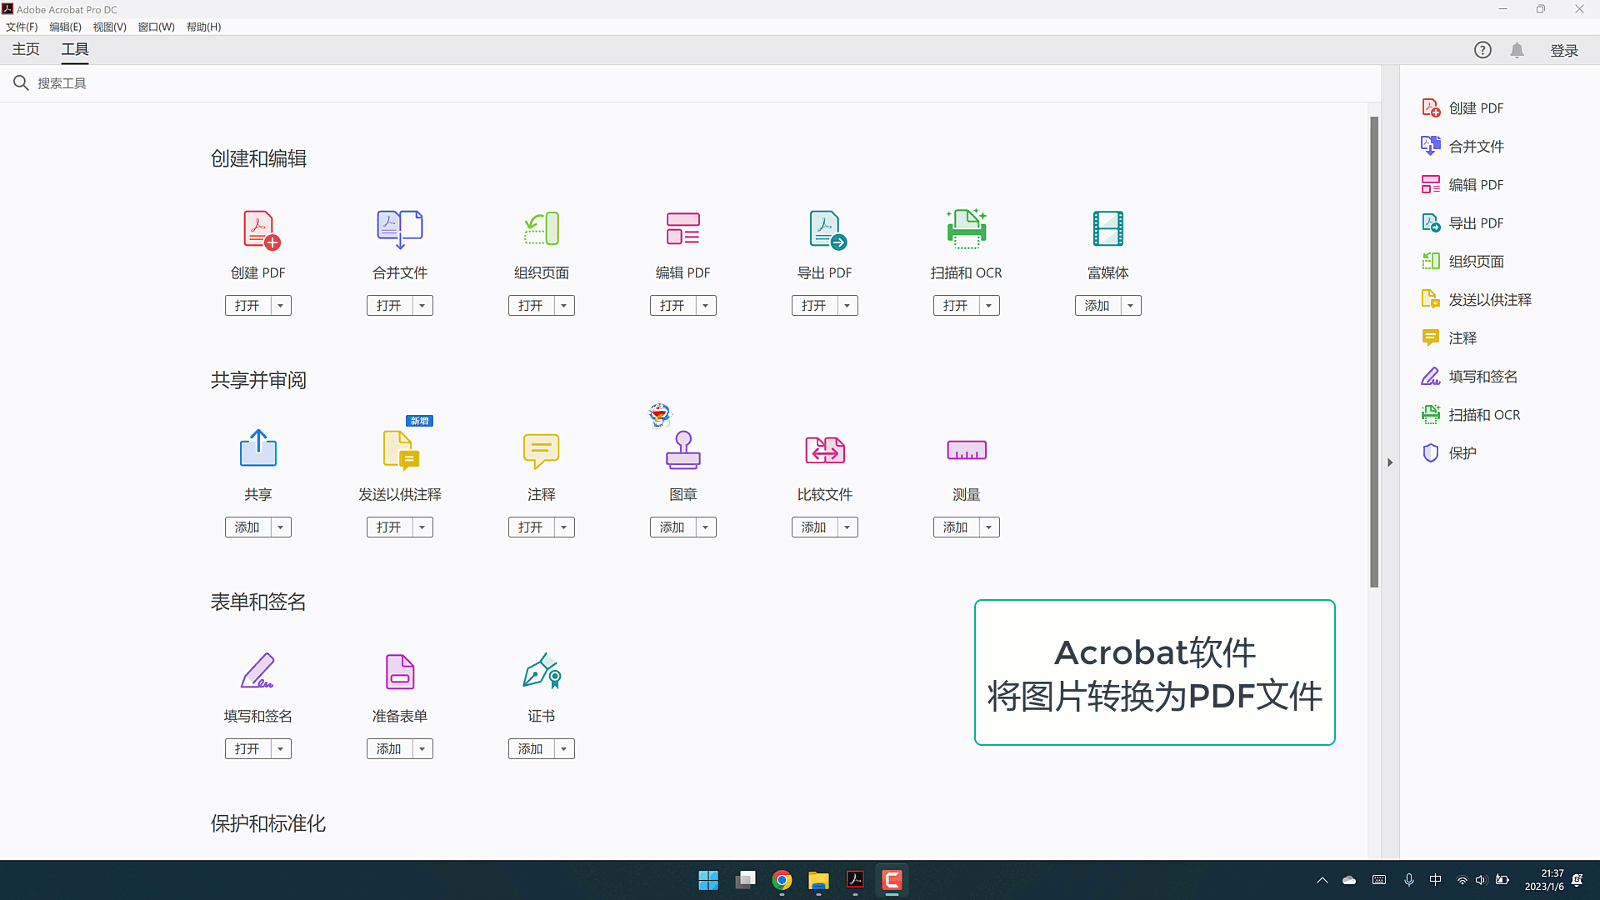Click 打开 button under 扫描和 OCR
The width and height of the screenshot is (1600, 900).
pyautogui.click(x=956, y=306)
